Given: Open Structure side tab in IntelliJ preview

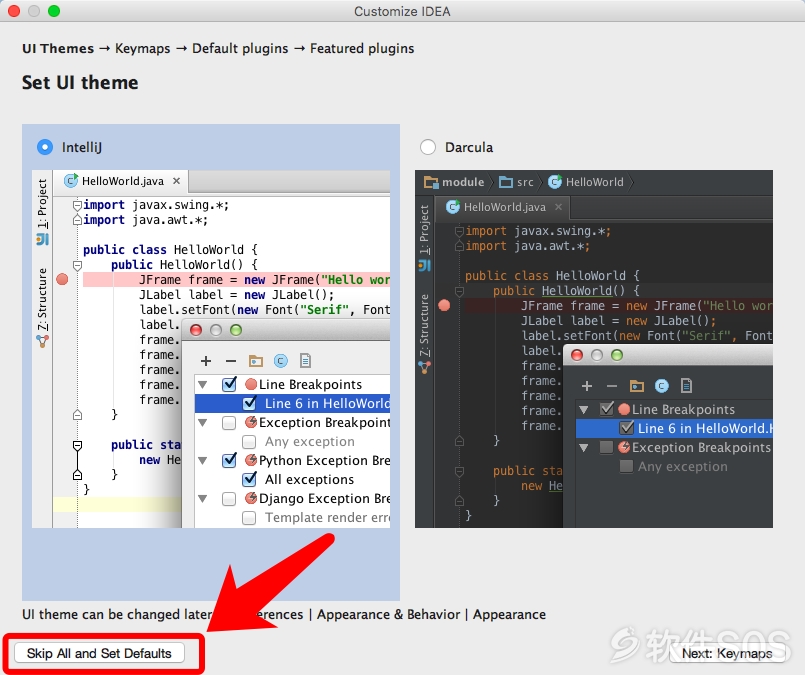Looking at the screenshot, I should pyautogui.click(x=42, y=307).
